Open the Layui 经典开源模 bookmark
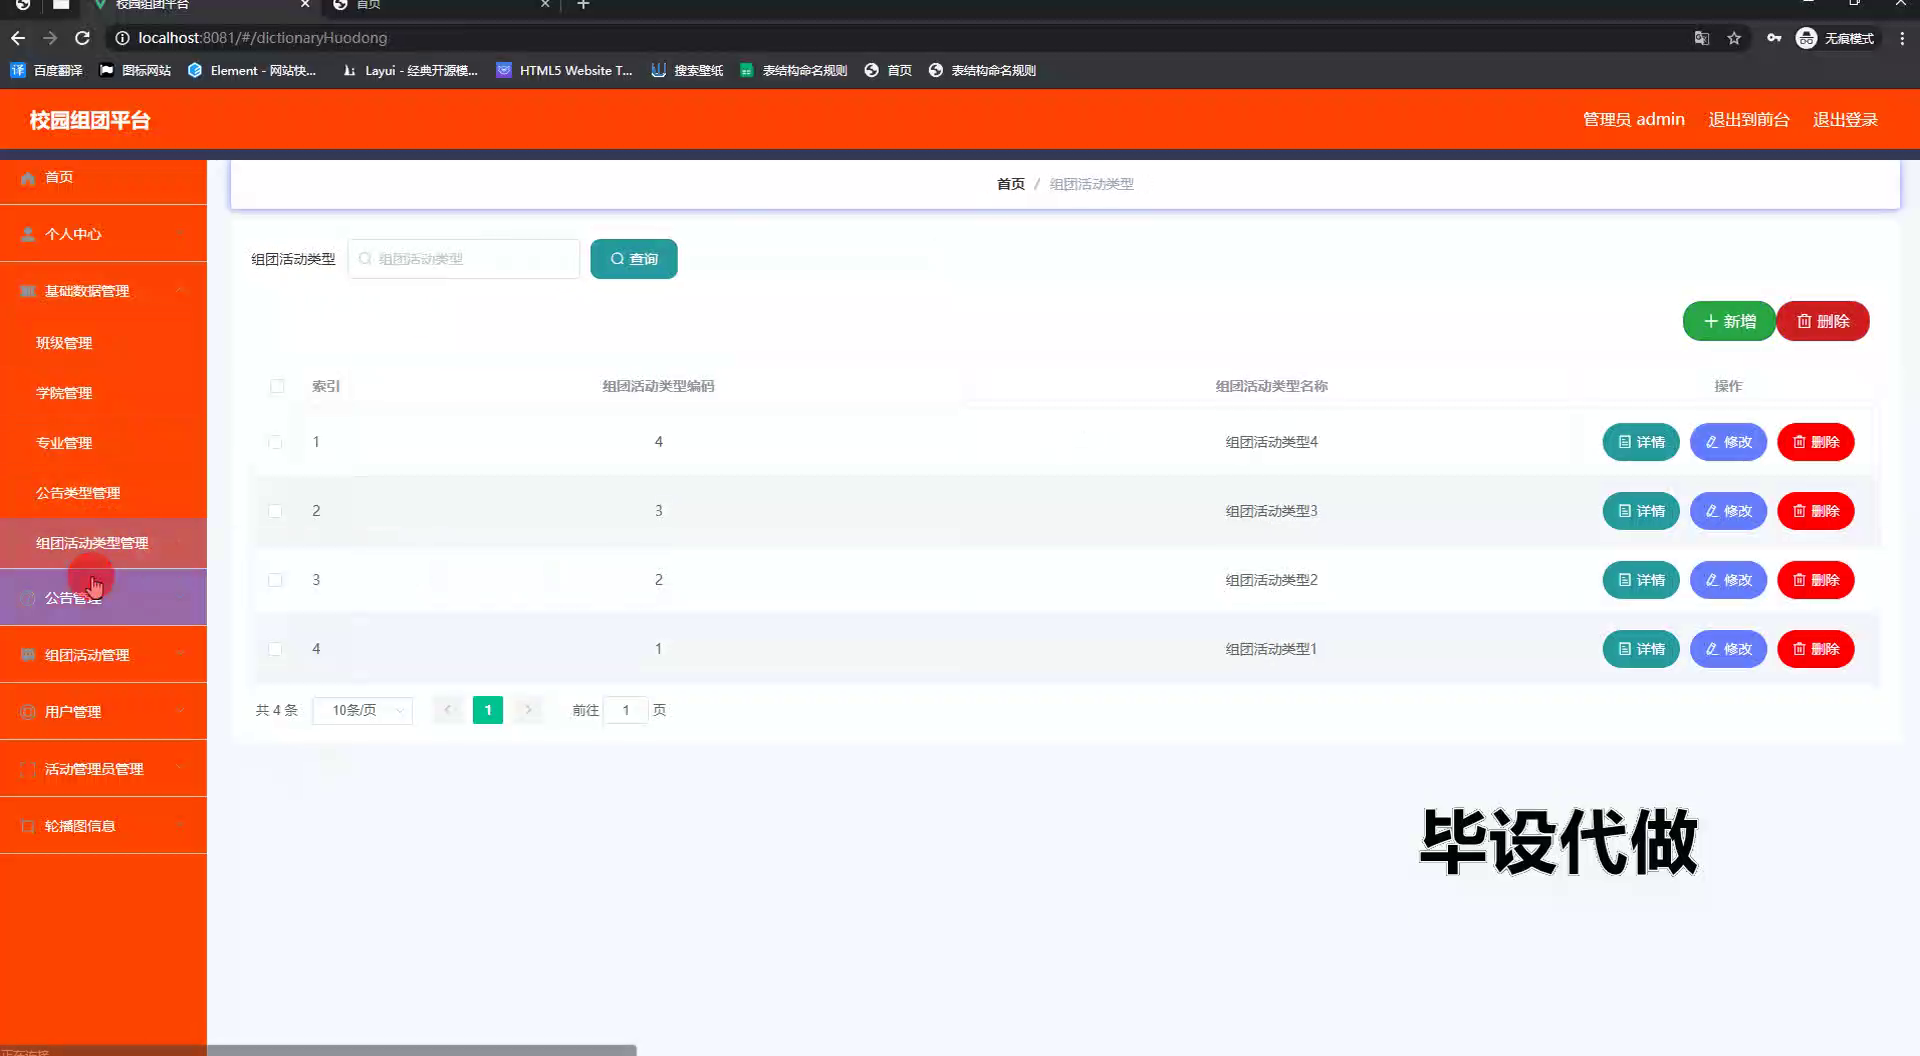Screen dimensions: 1920x1056 [x=410, y=70]
